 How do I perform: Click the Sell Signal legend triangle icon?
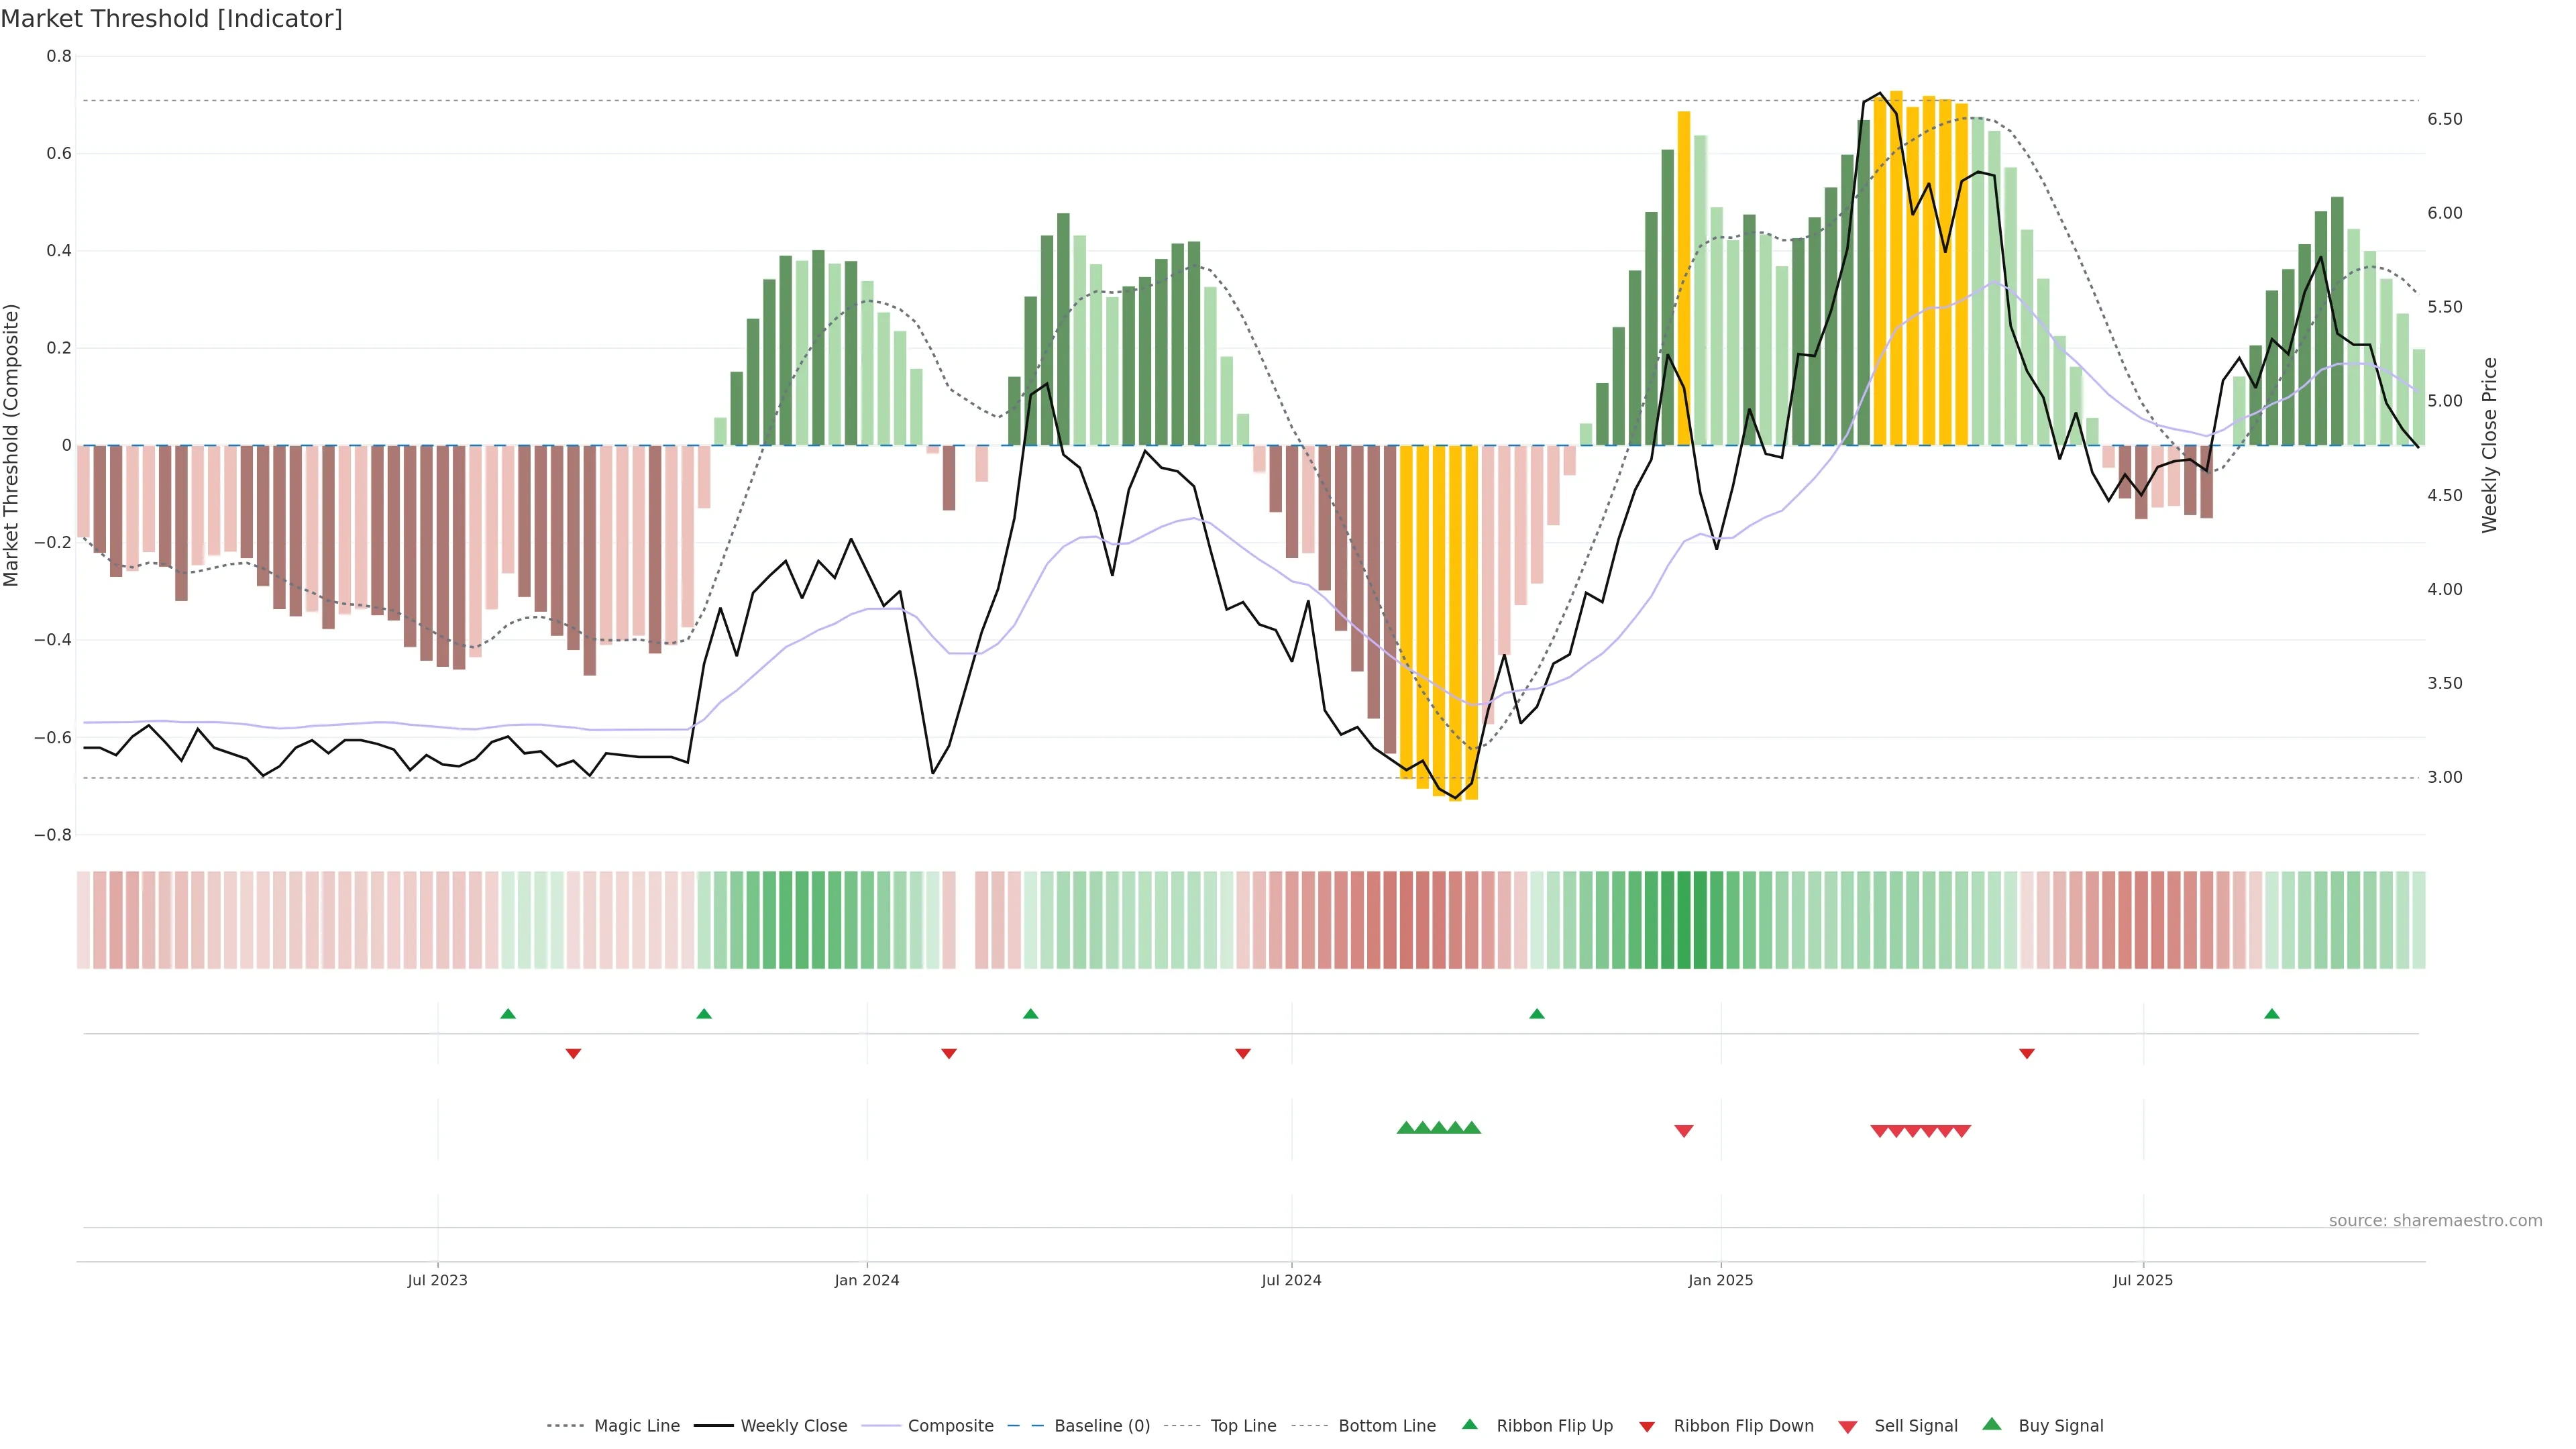click(1847, 1427)
